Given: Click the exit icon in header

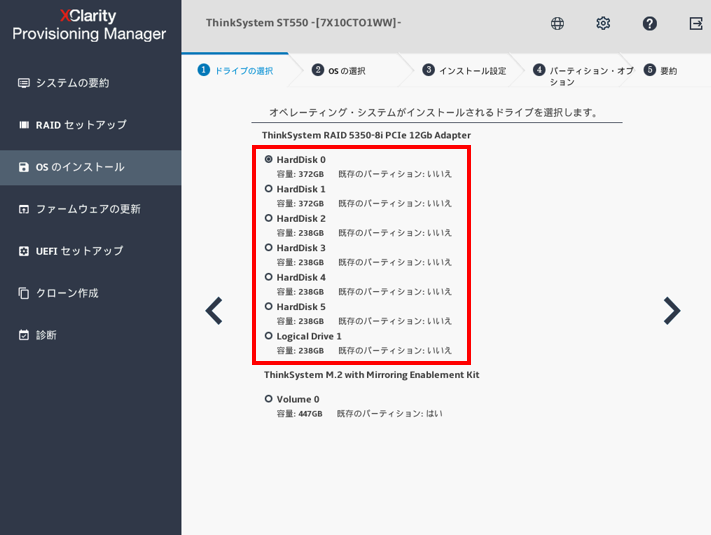Looking at the screenshot, I should [696, 23].
